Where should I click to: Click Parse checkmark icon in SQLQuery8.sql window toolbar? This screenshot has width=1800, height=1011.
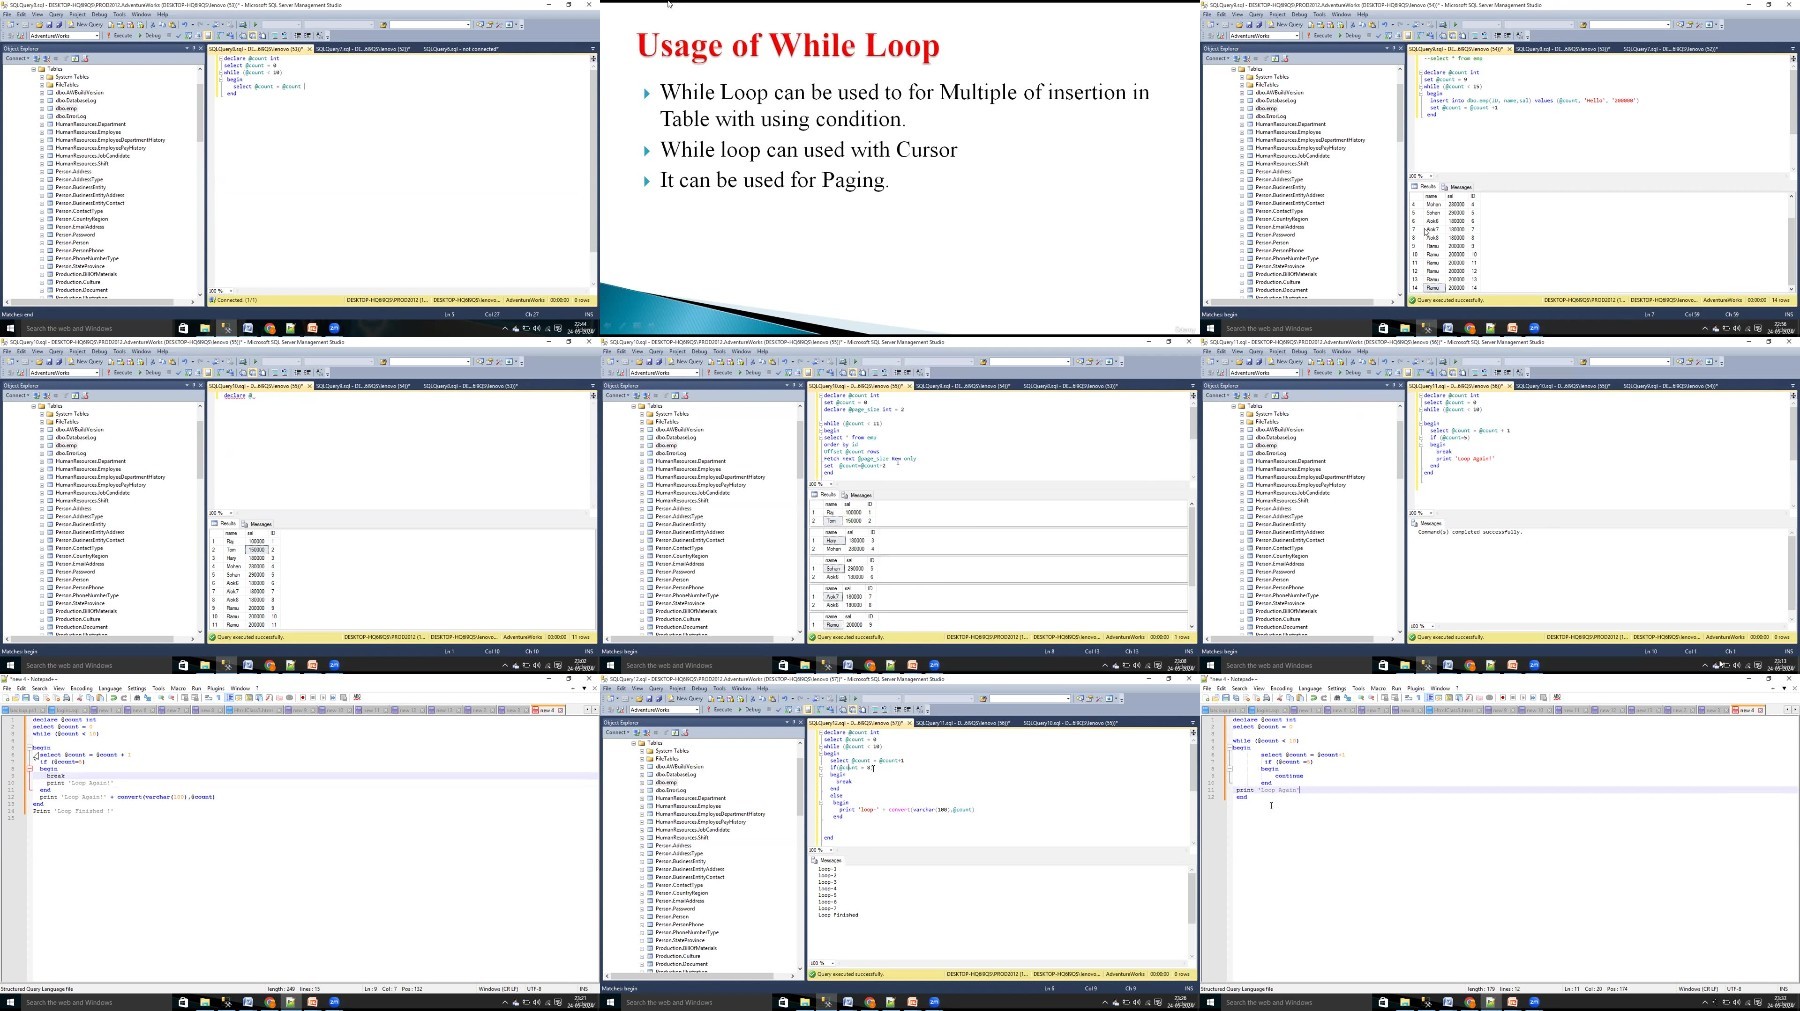pos(178,36)
